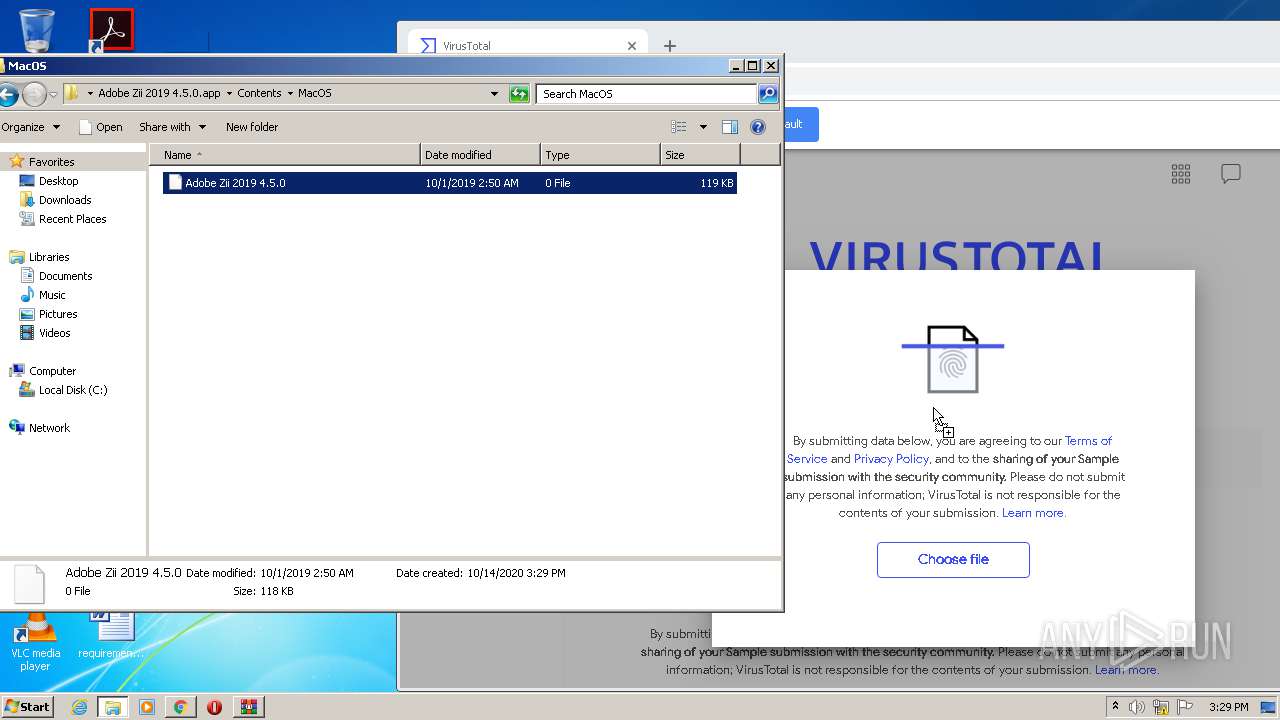This screenshot has width=1280, height=720.
Task: Open Explorer help with the question mark icon
Action: point(758,127)
